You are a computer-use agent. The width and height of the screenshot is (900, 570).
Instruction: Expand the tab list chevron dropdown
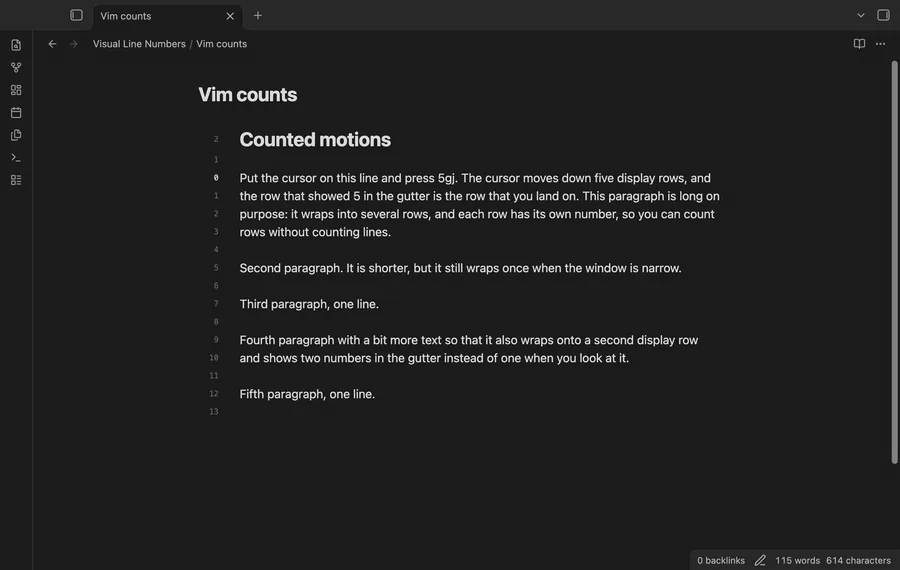[x=860, y=15]
